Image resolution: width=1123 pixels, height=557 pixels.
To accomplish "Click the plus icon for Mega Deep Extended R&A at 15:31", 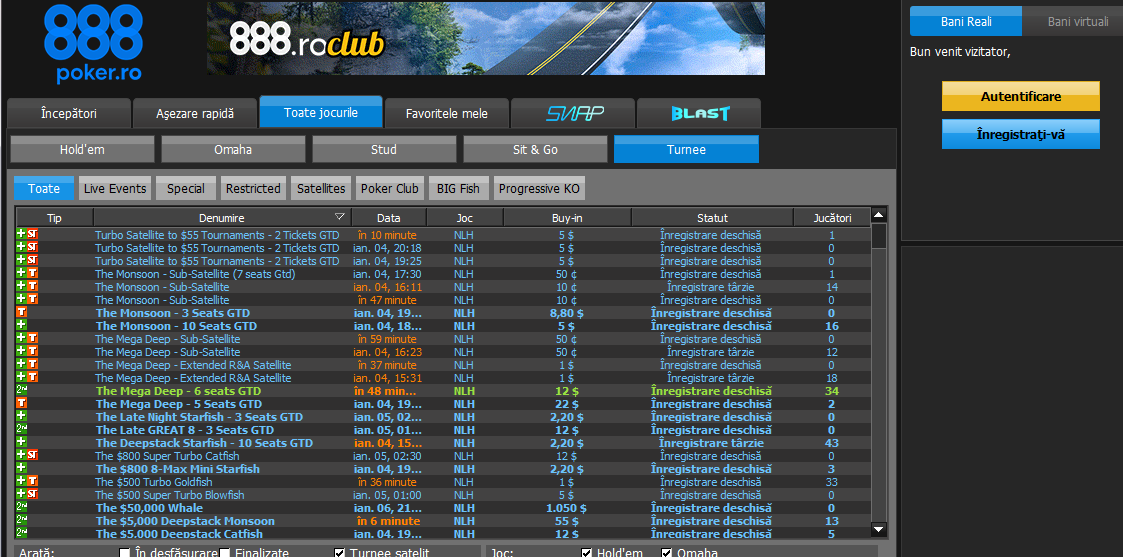I will coord(21,377).
